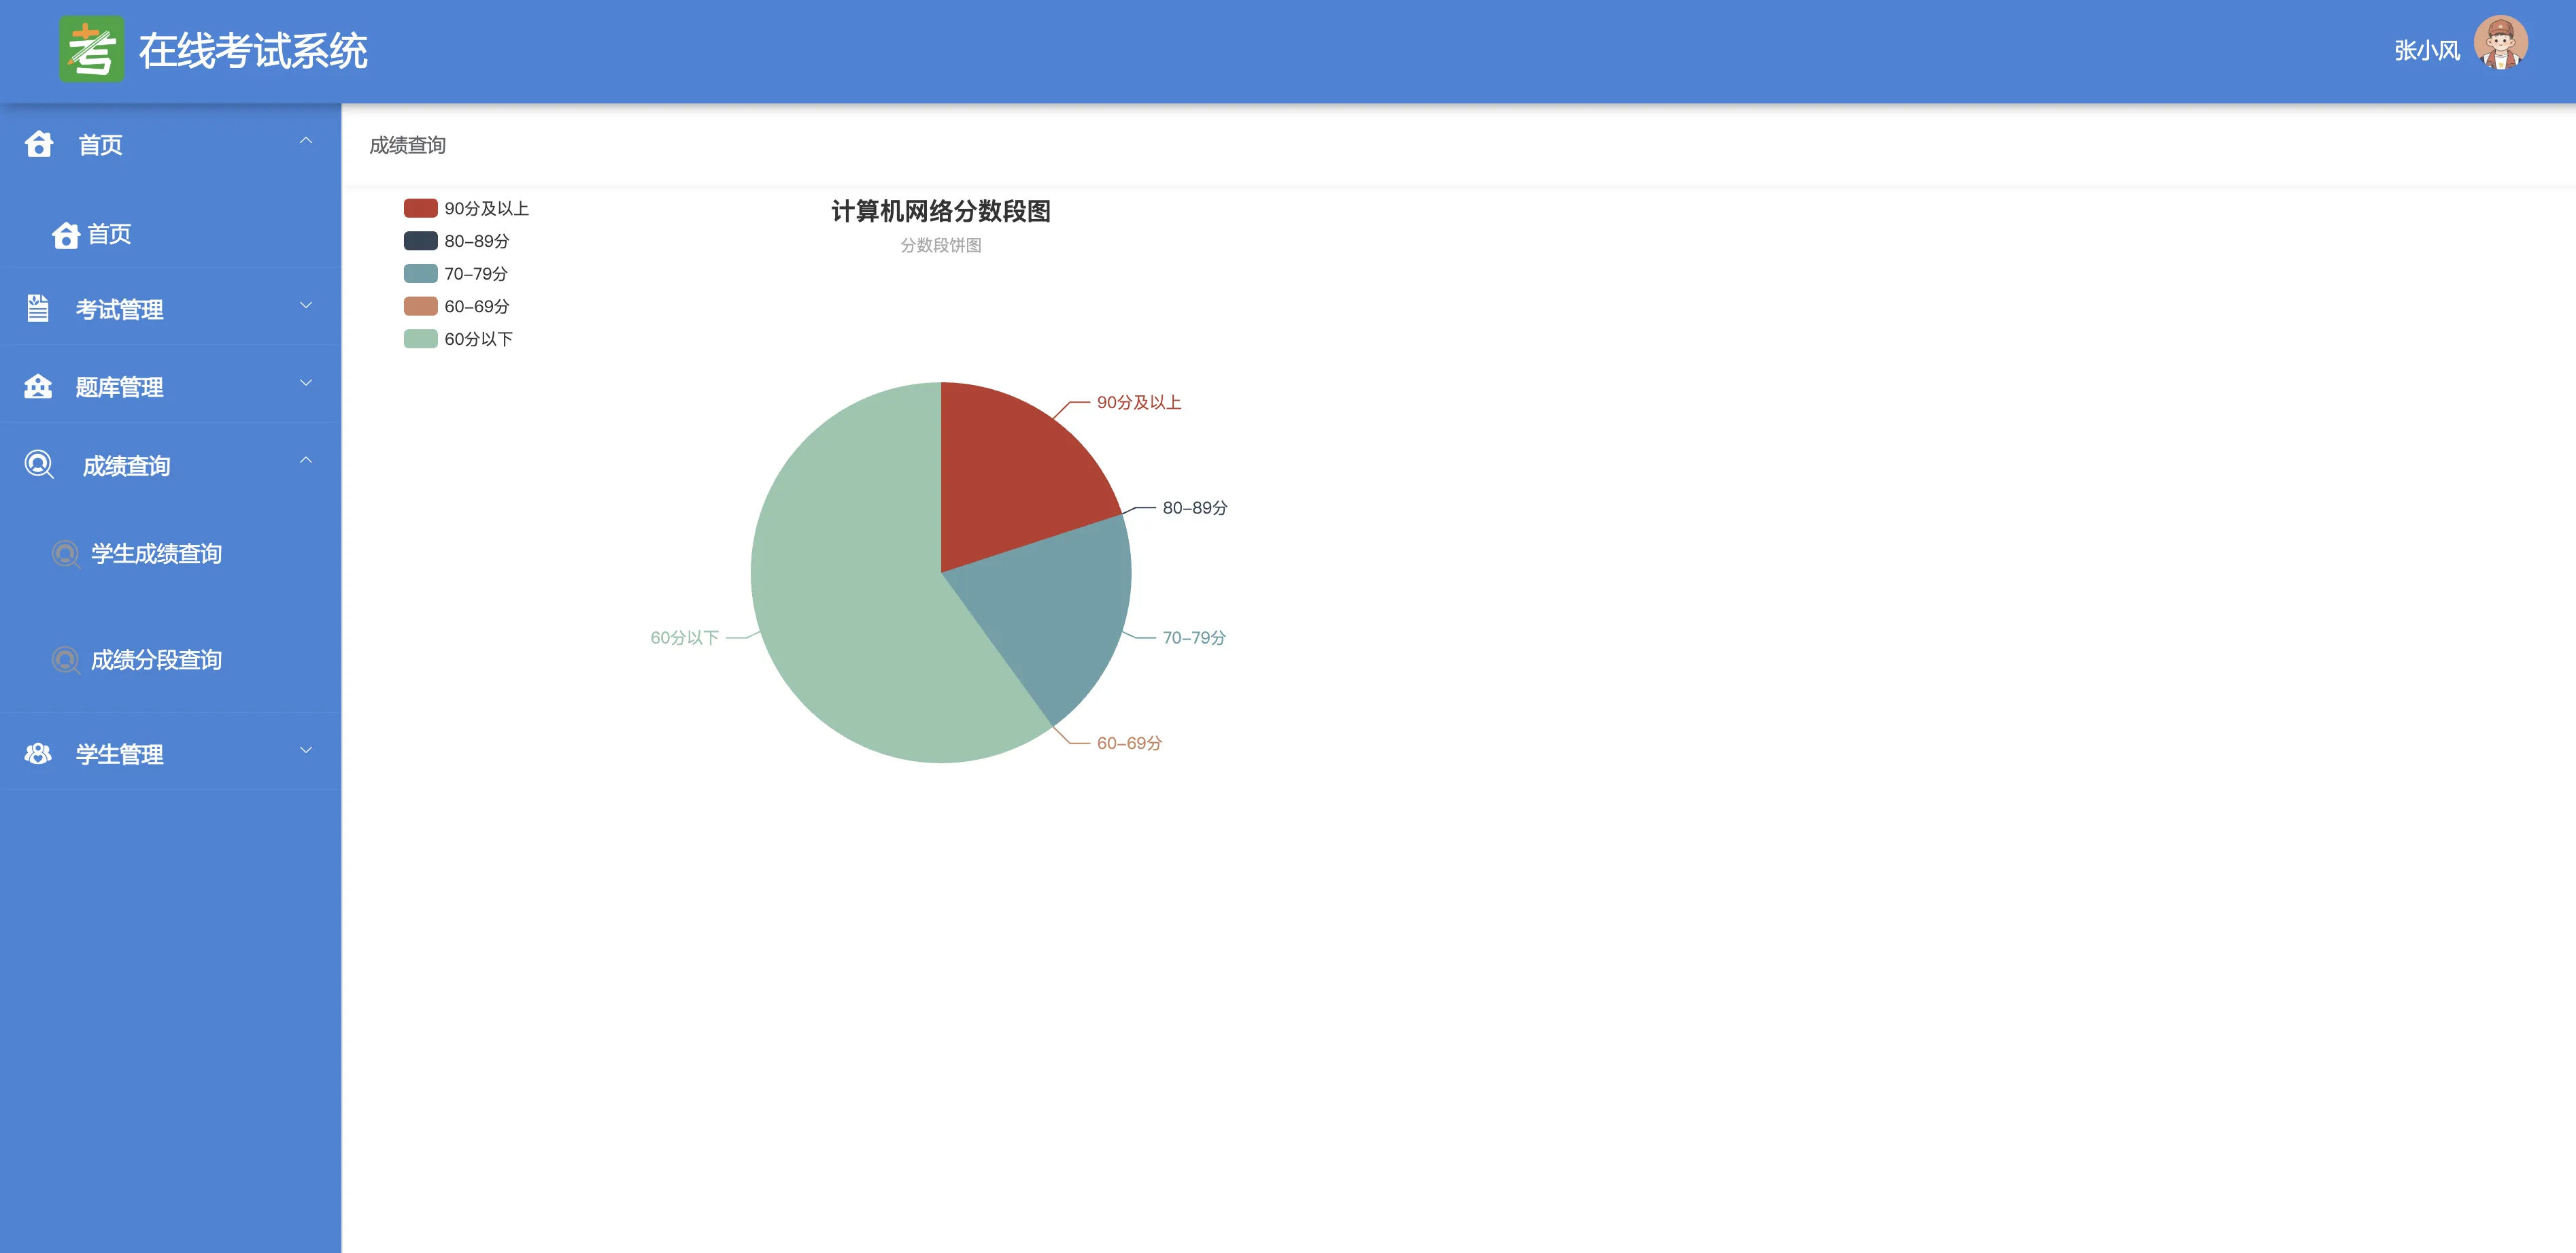
Task: Expand 考试管理 using its arrow
Action: pyautogui.click(x=306, y=305)
